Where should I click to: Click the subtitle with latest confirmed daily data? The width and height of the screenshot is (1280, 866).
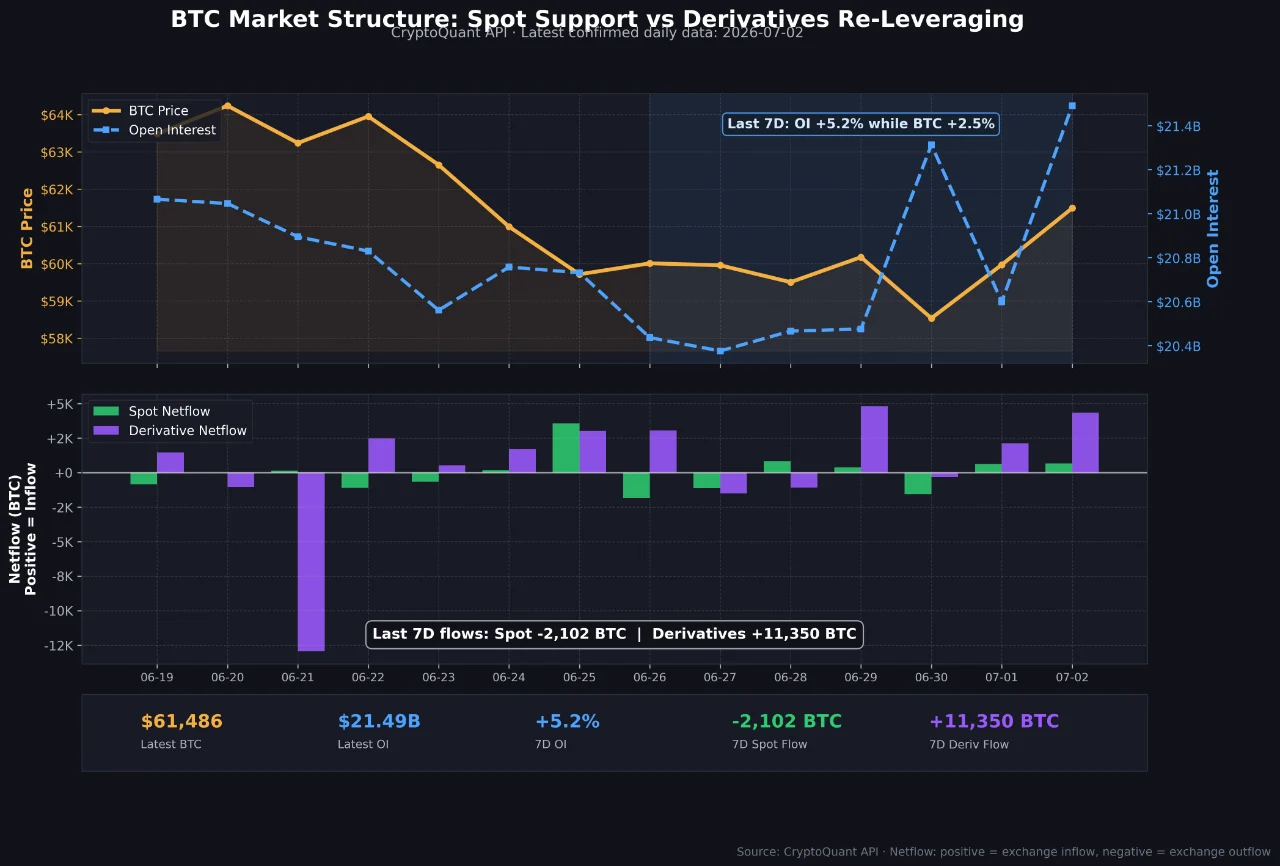(597, 33)
